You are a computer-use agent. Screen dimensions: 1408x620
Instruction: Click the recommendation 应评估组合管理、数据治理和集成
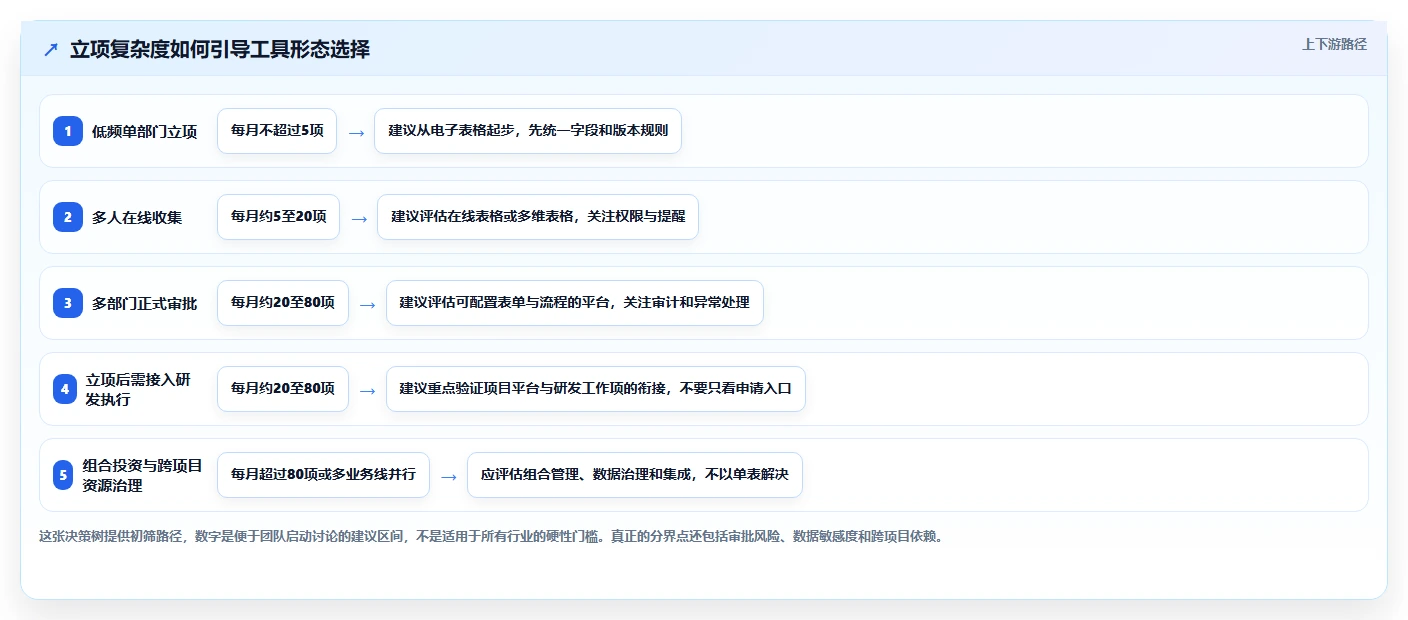(635, 475)
